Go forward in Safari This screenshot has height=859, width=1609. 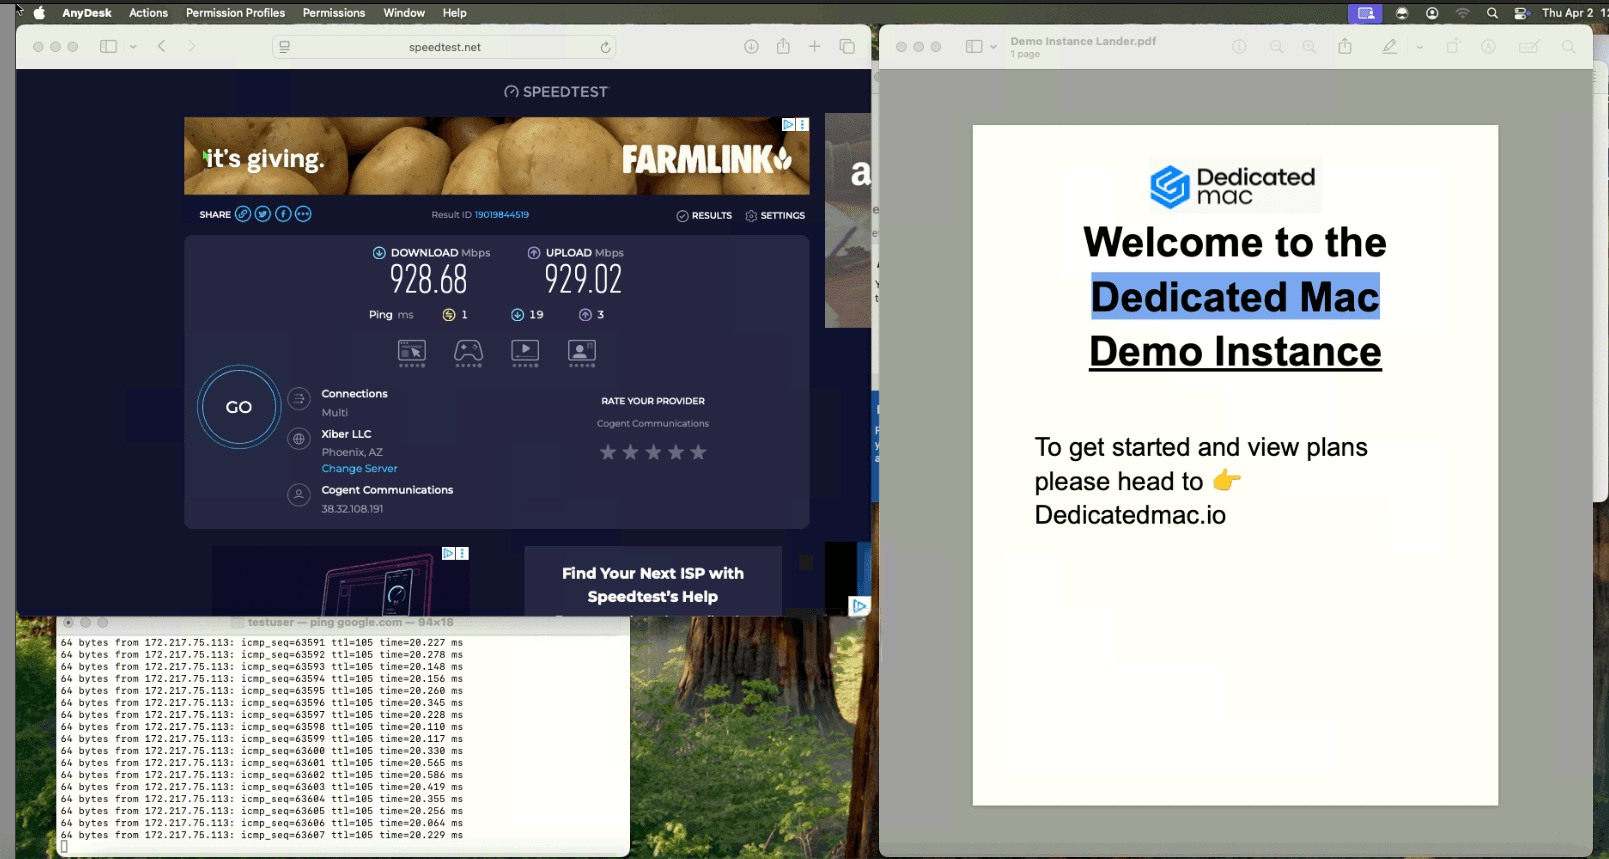[x=191, y=47]
